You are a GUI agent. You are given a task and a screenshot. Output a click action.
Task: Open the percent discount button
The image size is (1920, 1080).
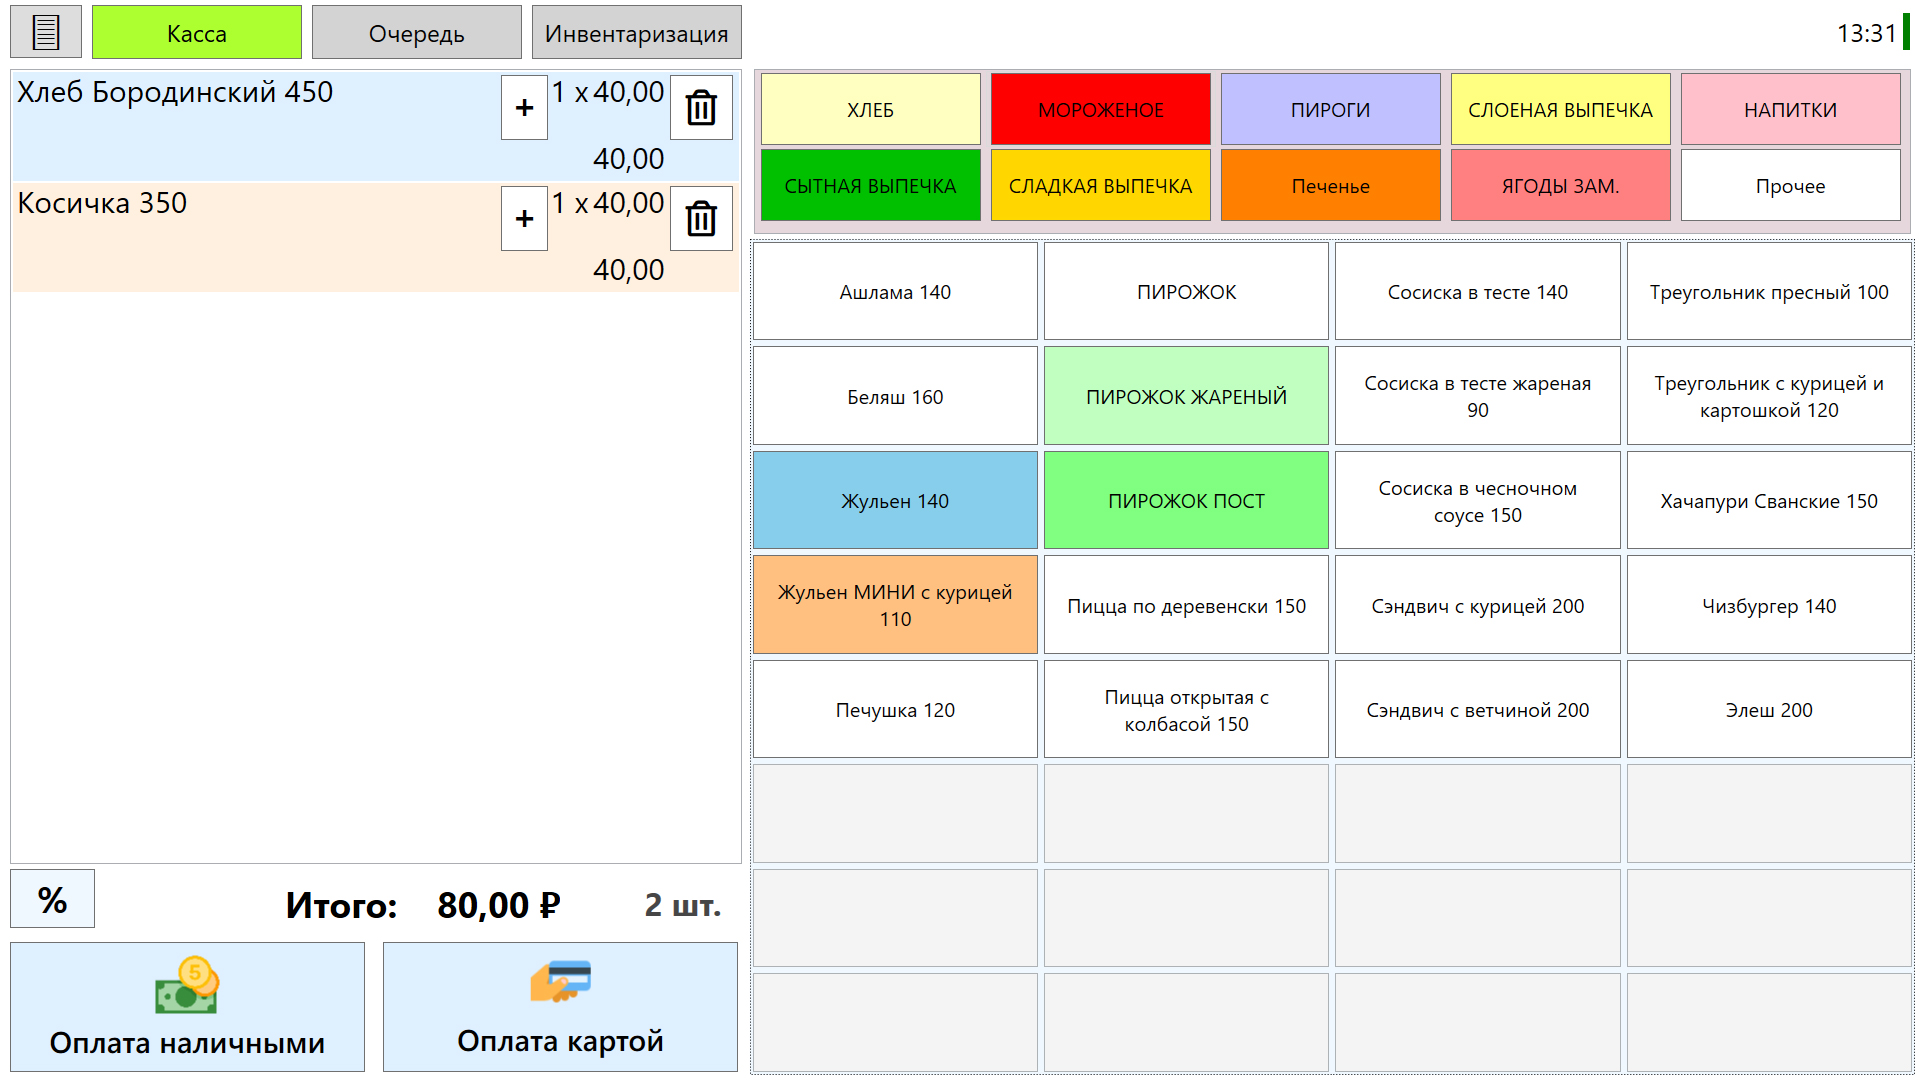(x=52, y=899)
